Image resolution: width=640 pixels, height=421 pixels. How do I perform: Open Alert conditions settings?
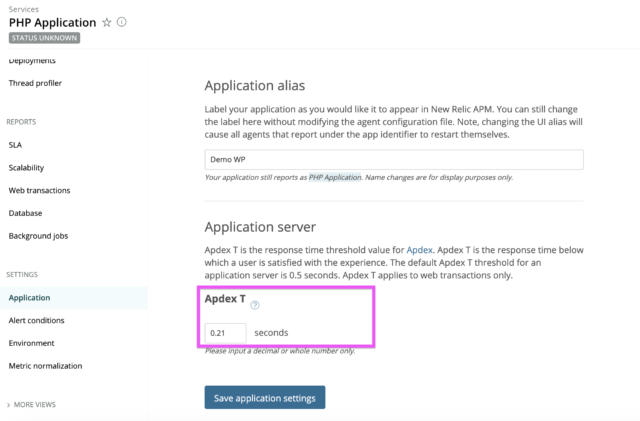pos(36,320)
